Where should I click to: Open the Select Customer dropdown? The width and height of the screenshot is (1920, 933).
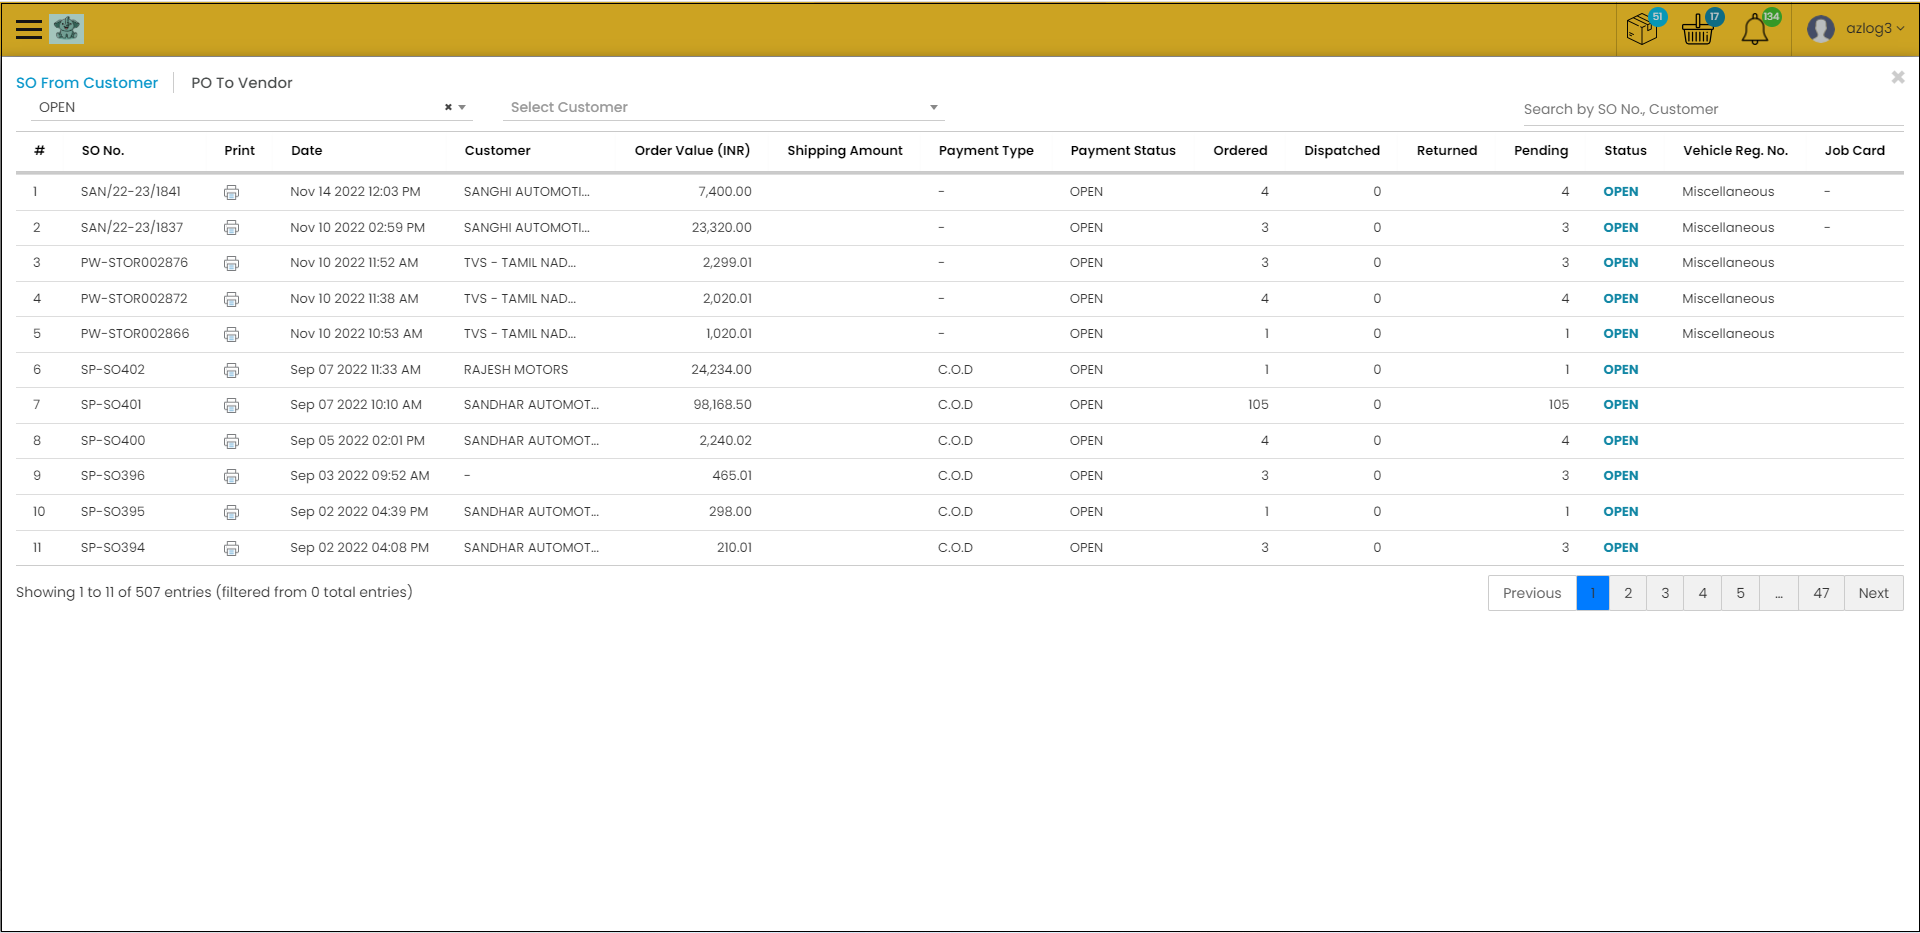[x=724, y=107]
